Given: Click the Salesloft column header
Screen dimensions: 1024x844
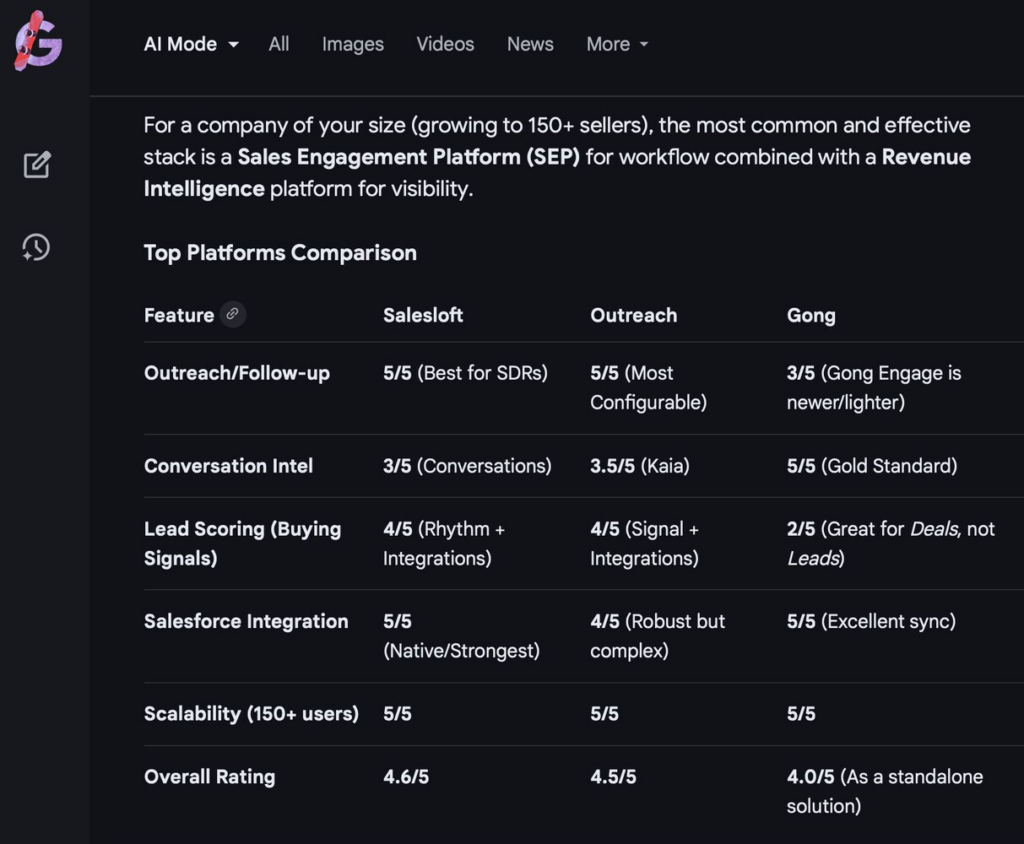Looking at the screenshot, I should [423, 315].
